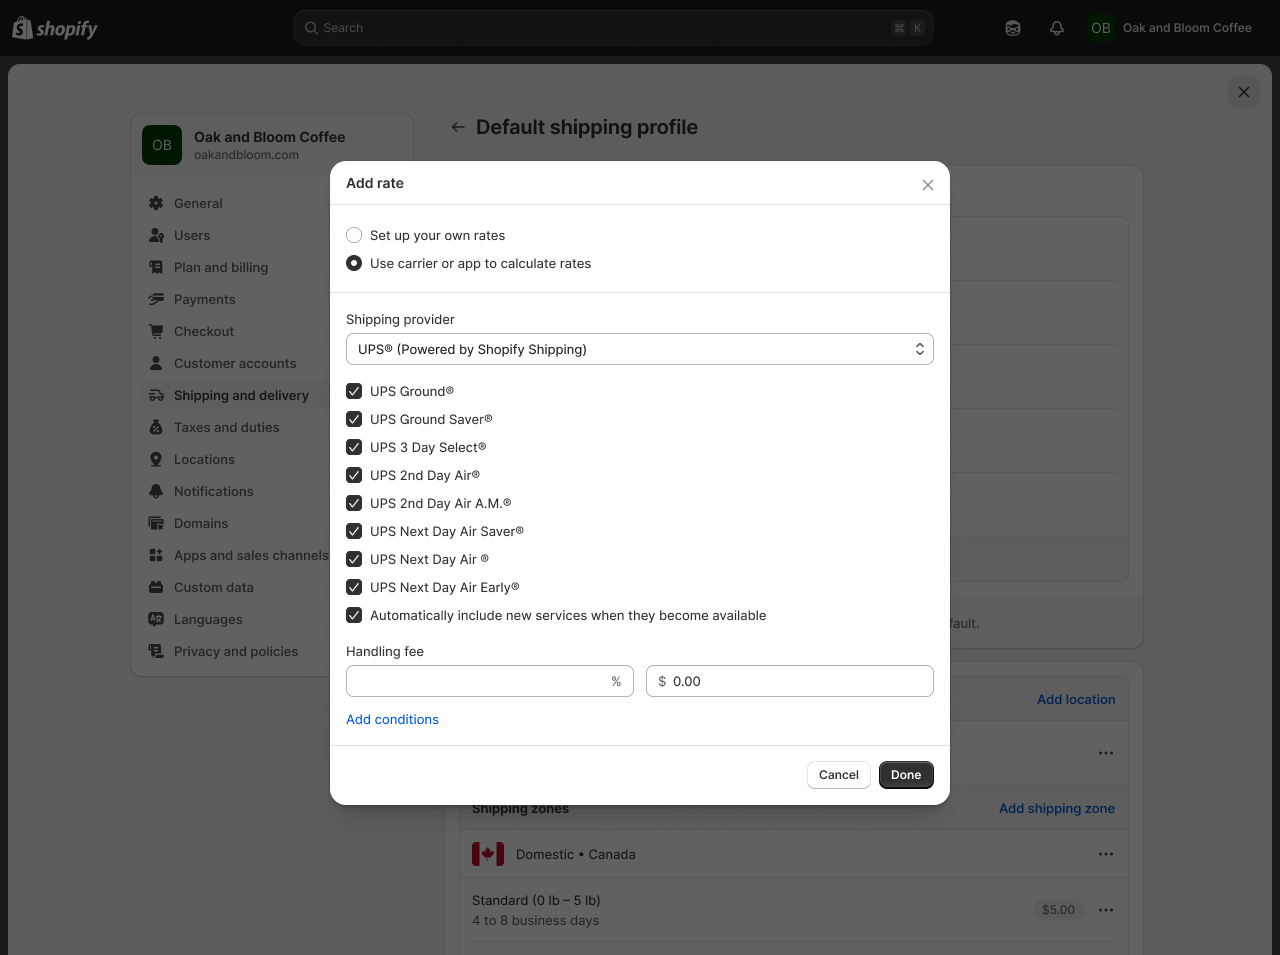Click the Notifications bell icon in sidebar
The height and width of the screenshot is (955, 1280).
point(156,491)
